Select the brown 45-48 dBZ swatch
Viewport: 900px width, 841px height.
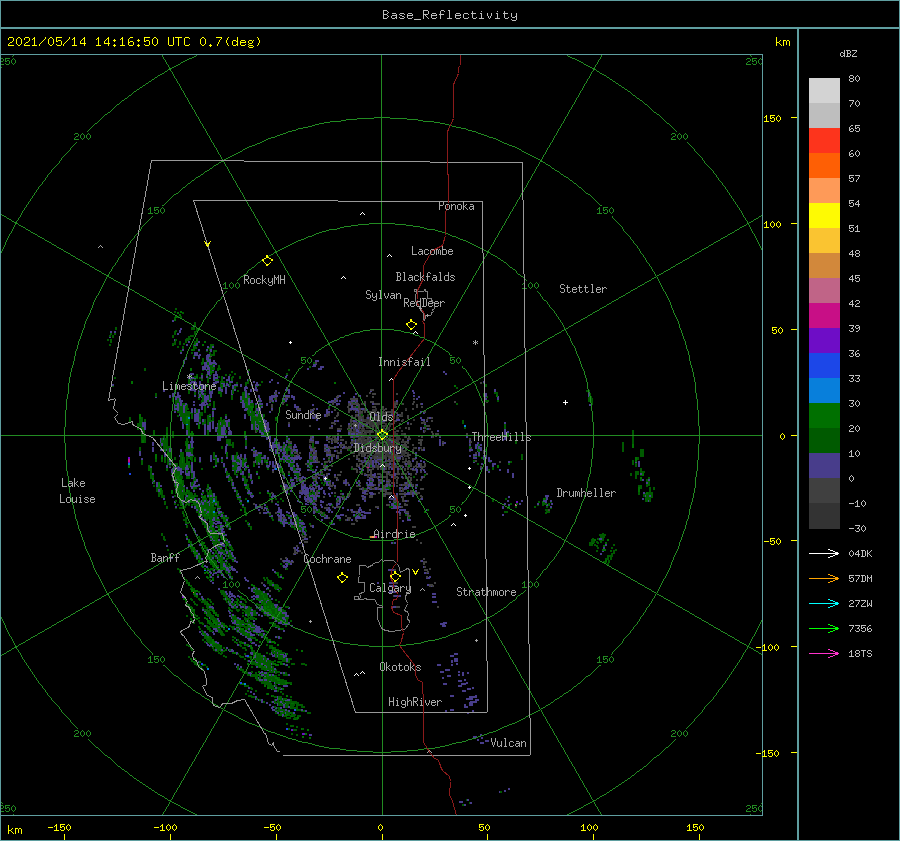824,266
